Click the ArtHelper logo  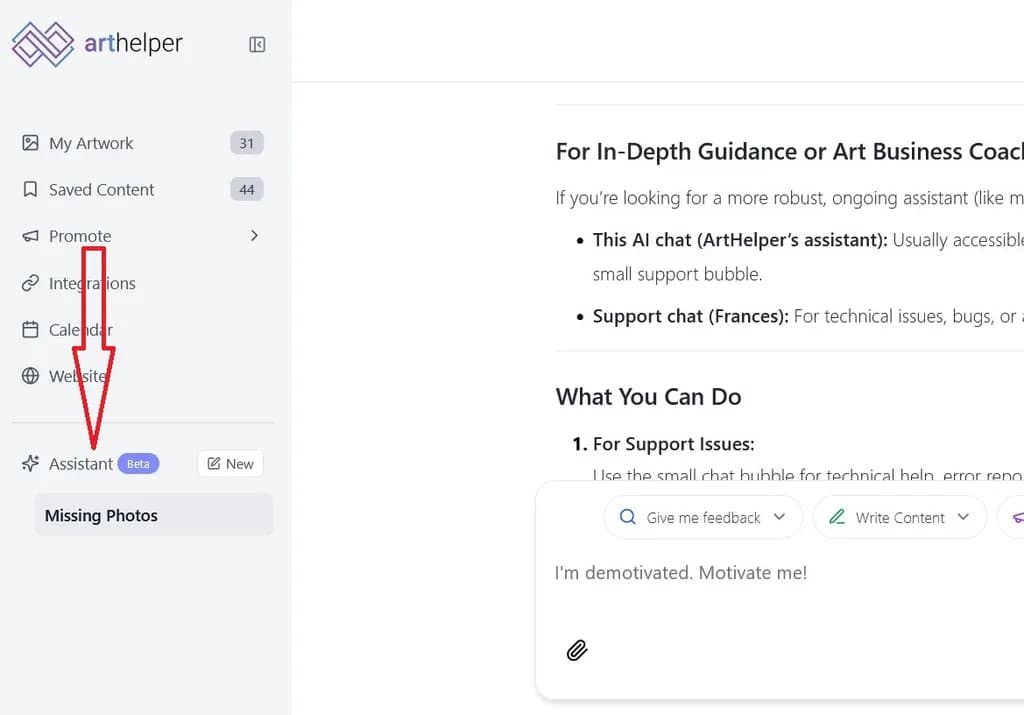coord(97,44)
